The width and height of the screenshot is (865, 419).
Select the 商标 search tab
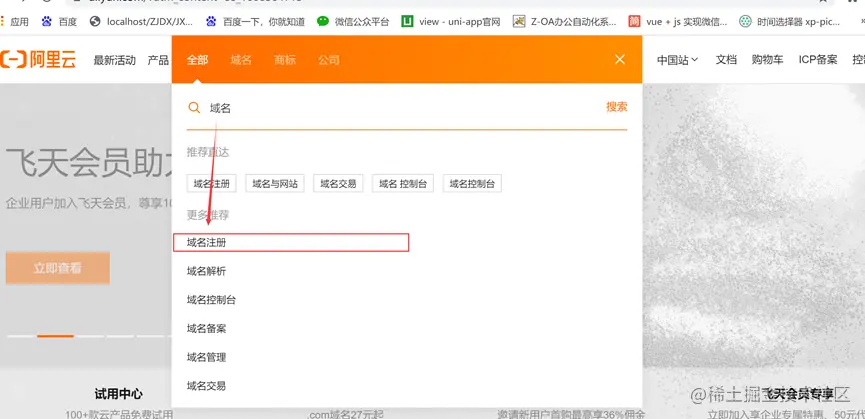pyautogui.click(x=285, y=60)
